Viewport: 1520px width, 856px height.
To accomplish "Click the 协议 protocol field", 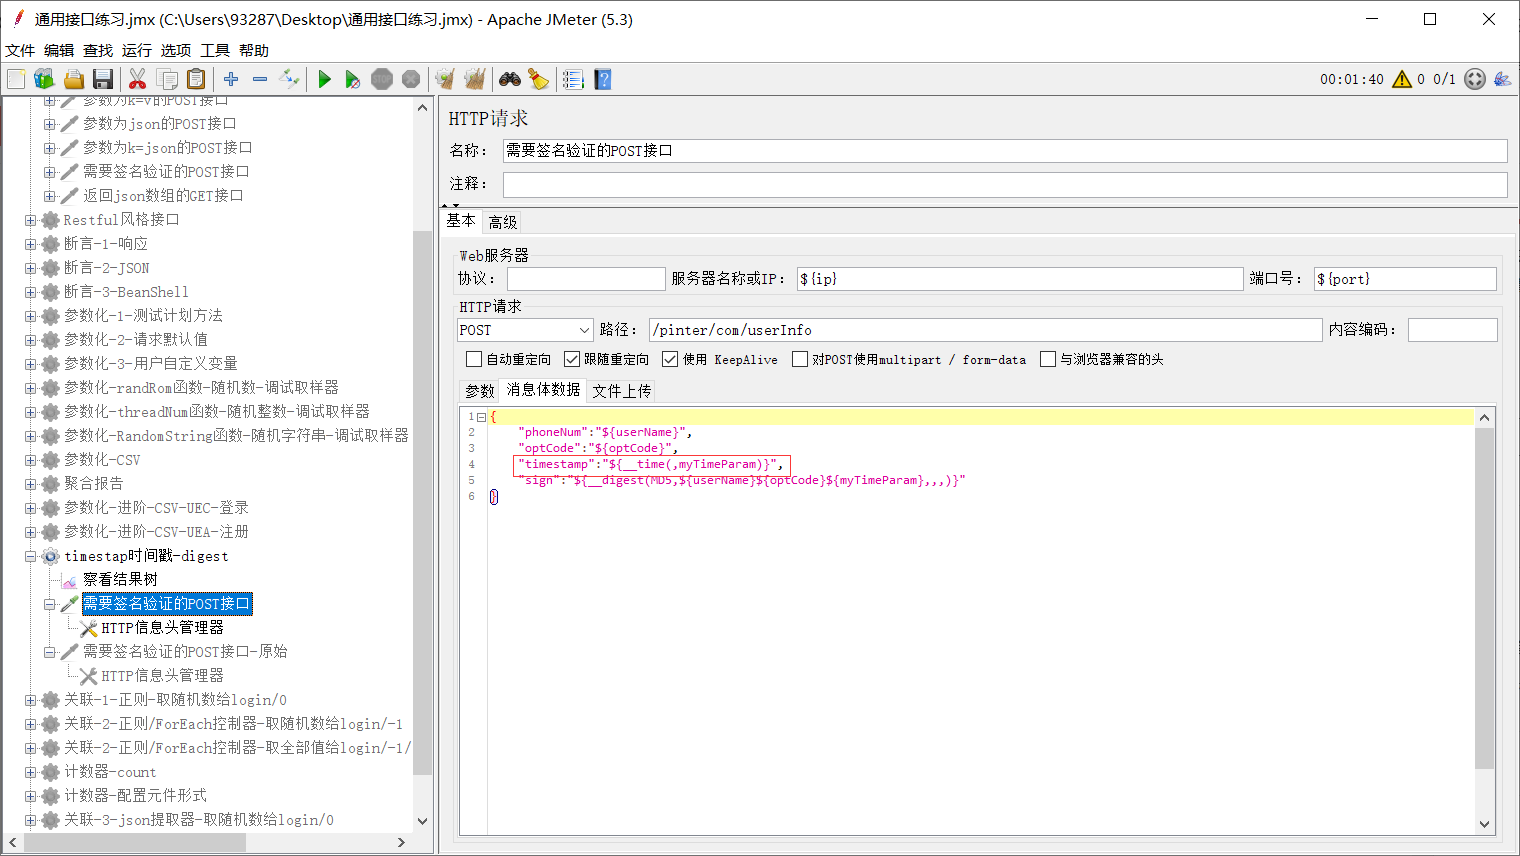I will click(586, 279).
